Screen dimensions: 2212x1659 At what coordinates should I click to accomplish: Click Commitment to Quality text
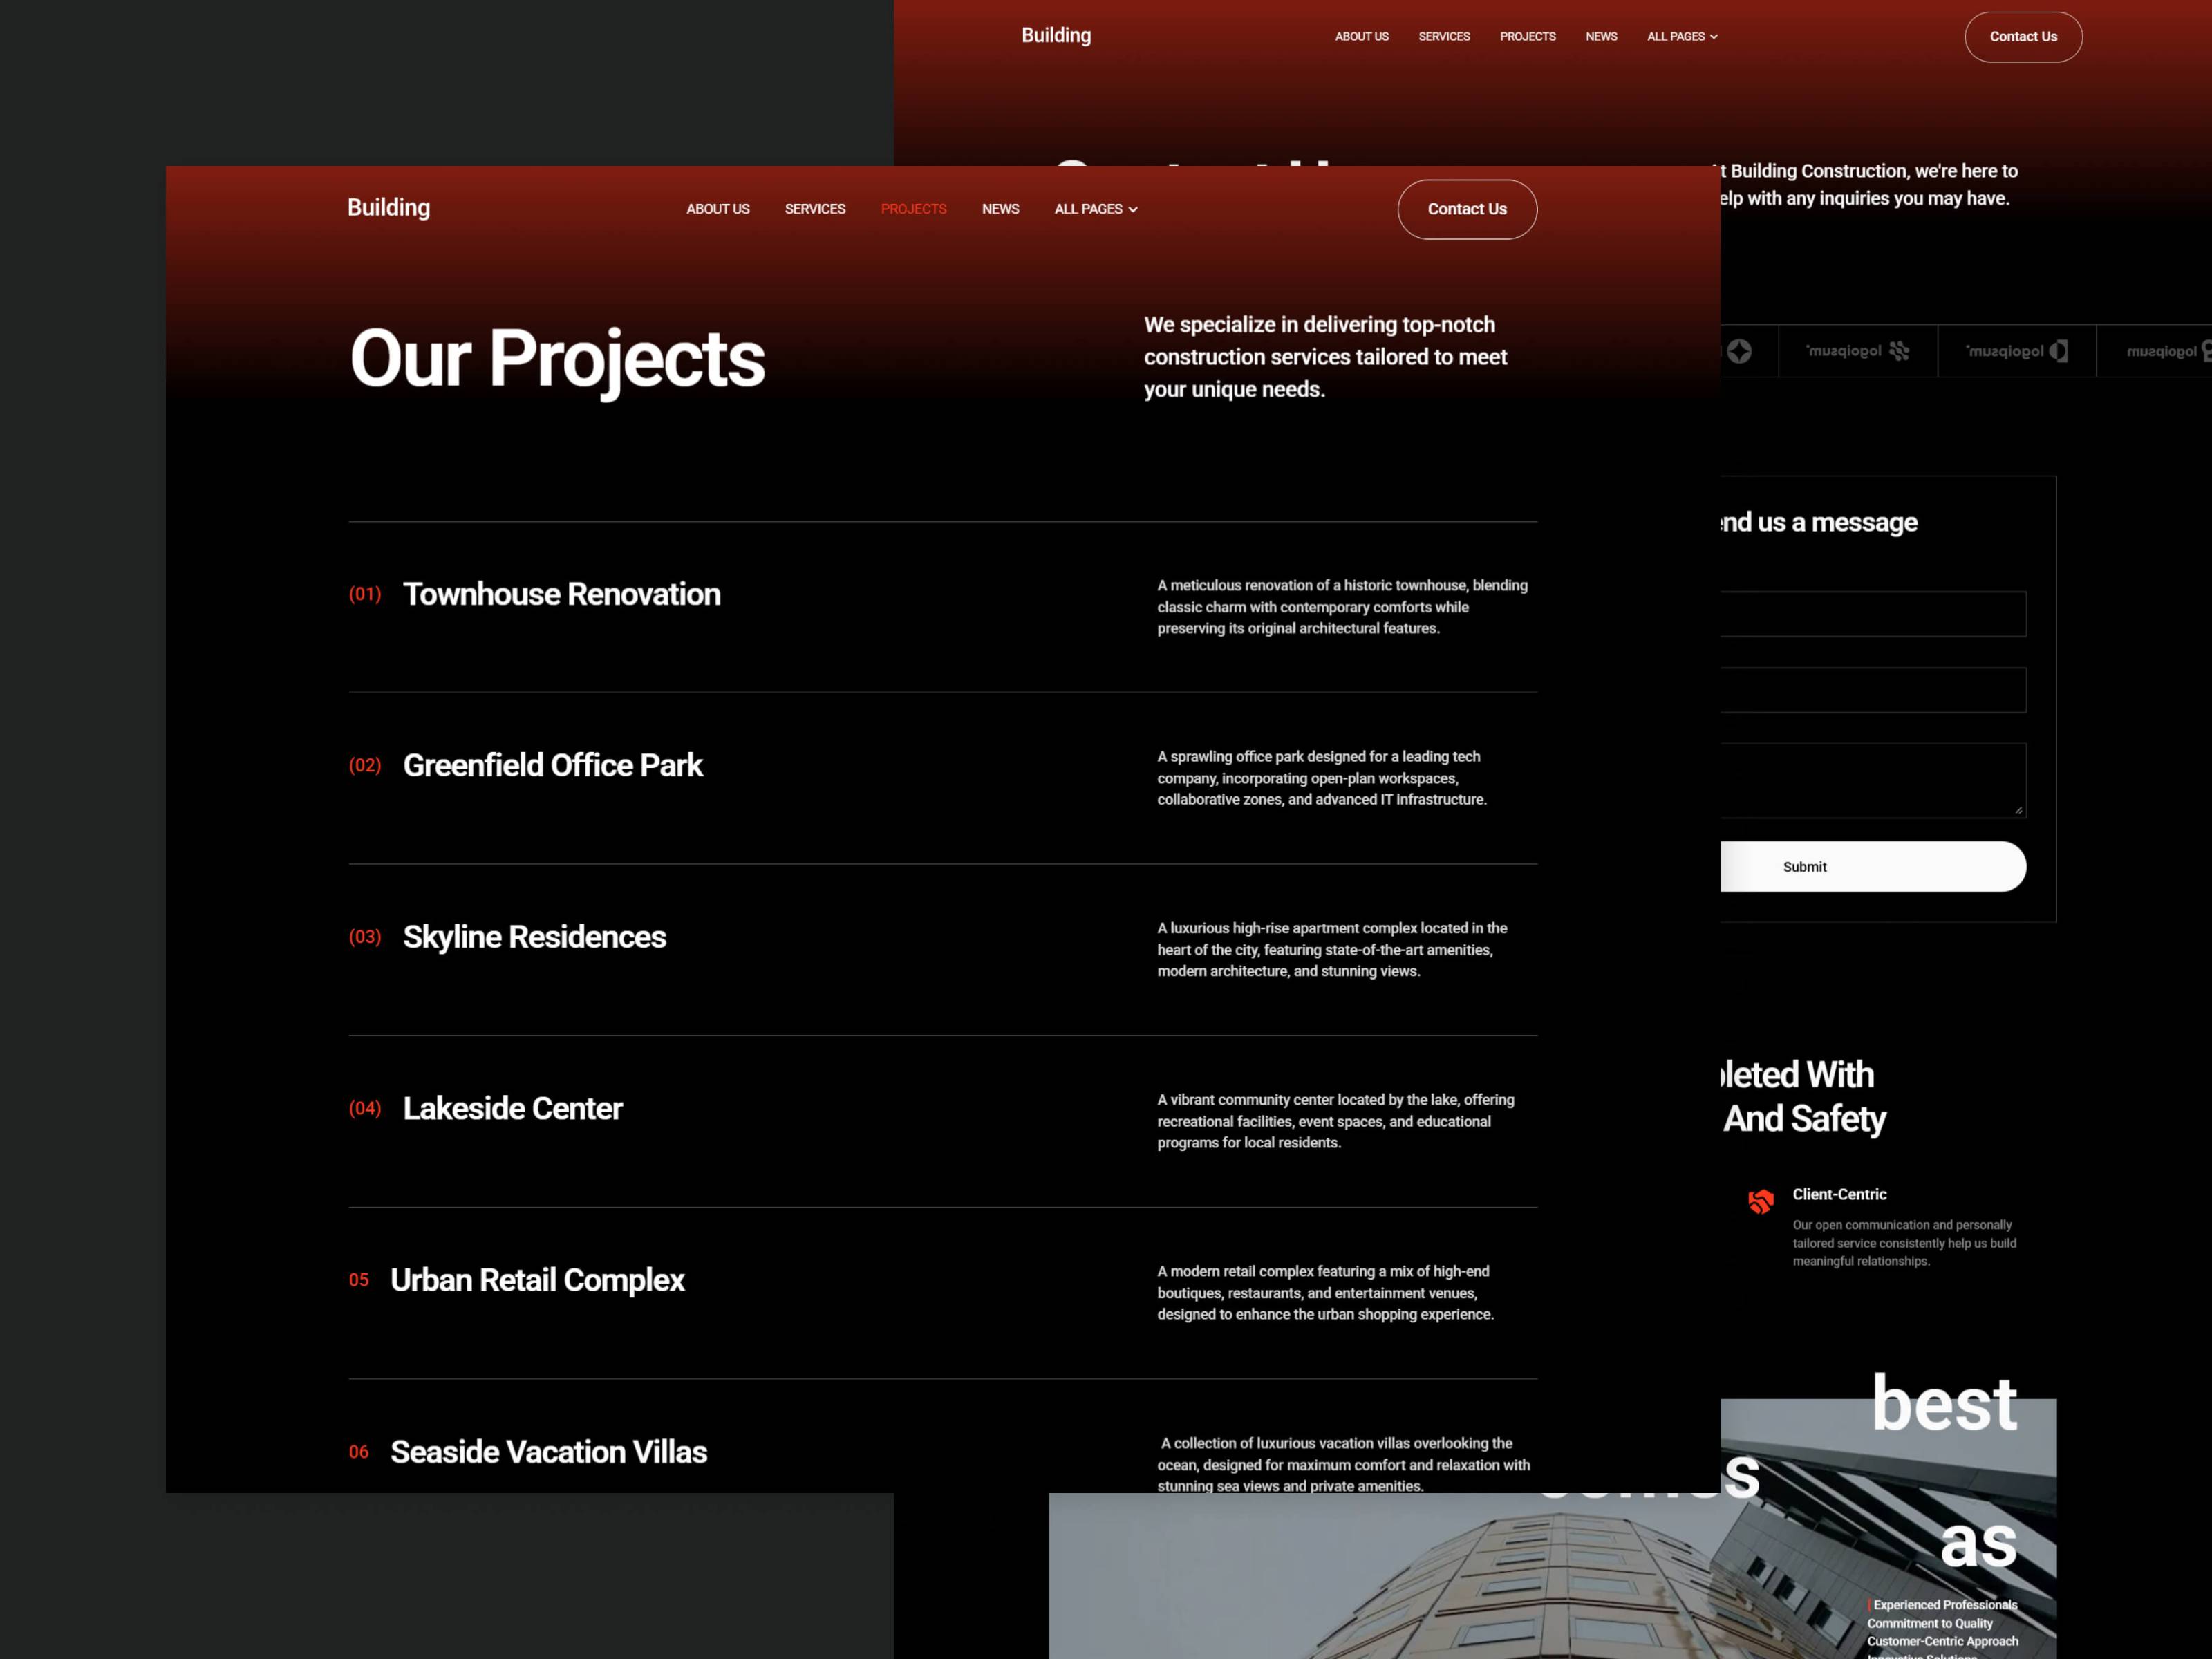[x=1930, y=1623]
